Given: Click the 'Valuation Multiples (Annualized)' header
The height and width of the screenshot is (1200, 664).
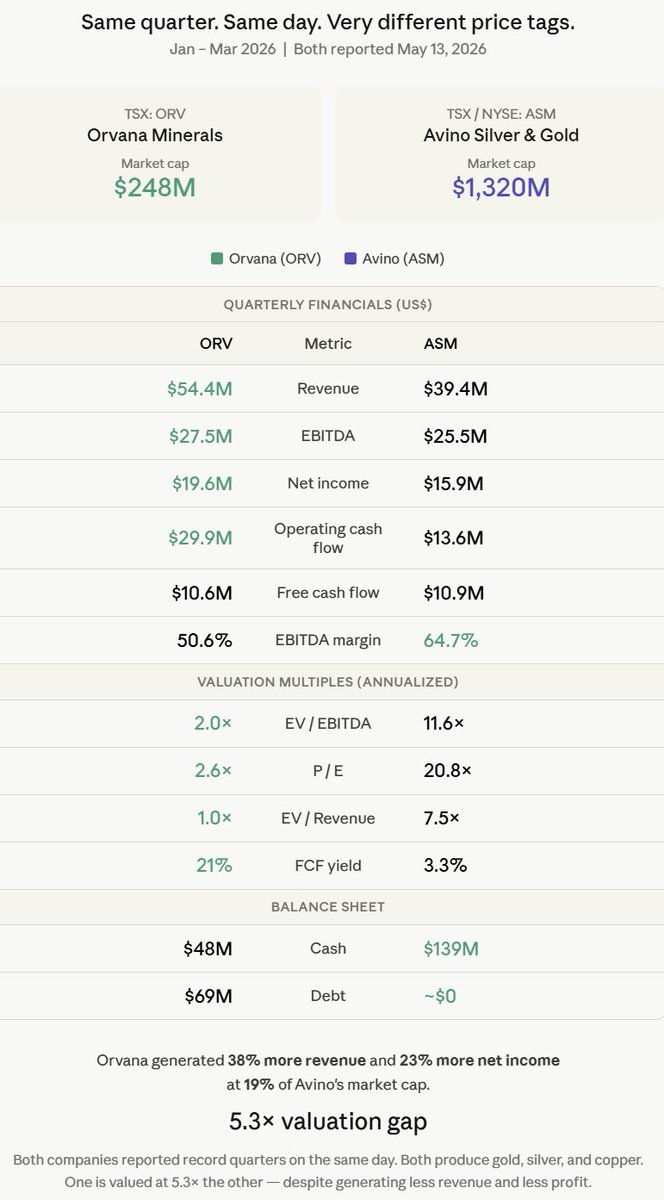Looking at the screenshot, I should [x=328, y=682].
